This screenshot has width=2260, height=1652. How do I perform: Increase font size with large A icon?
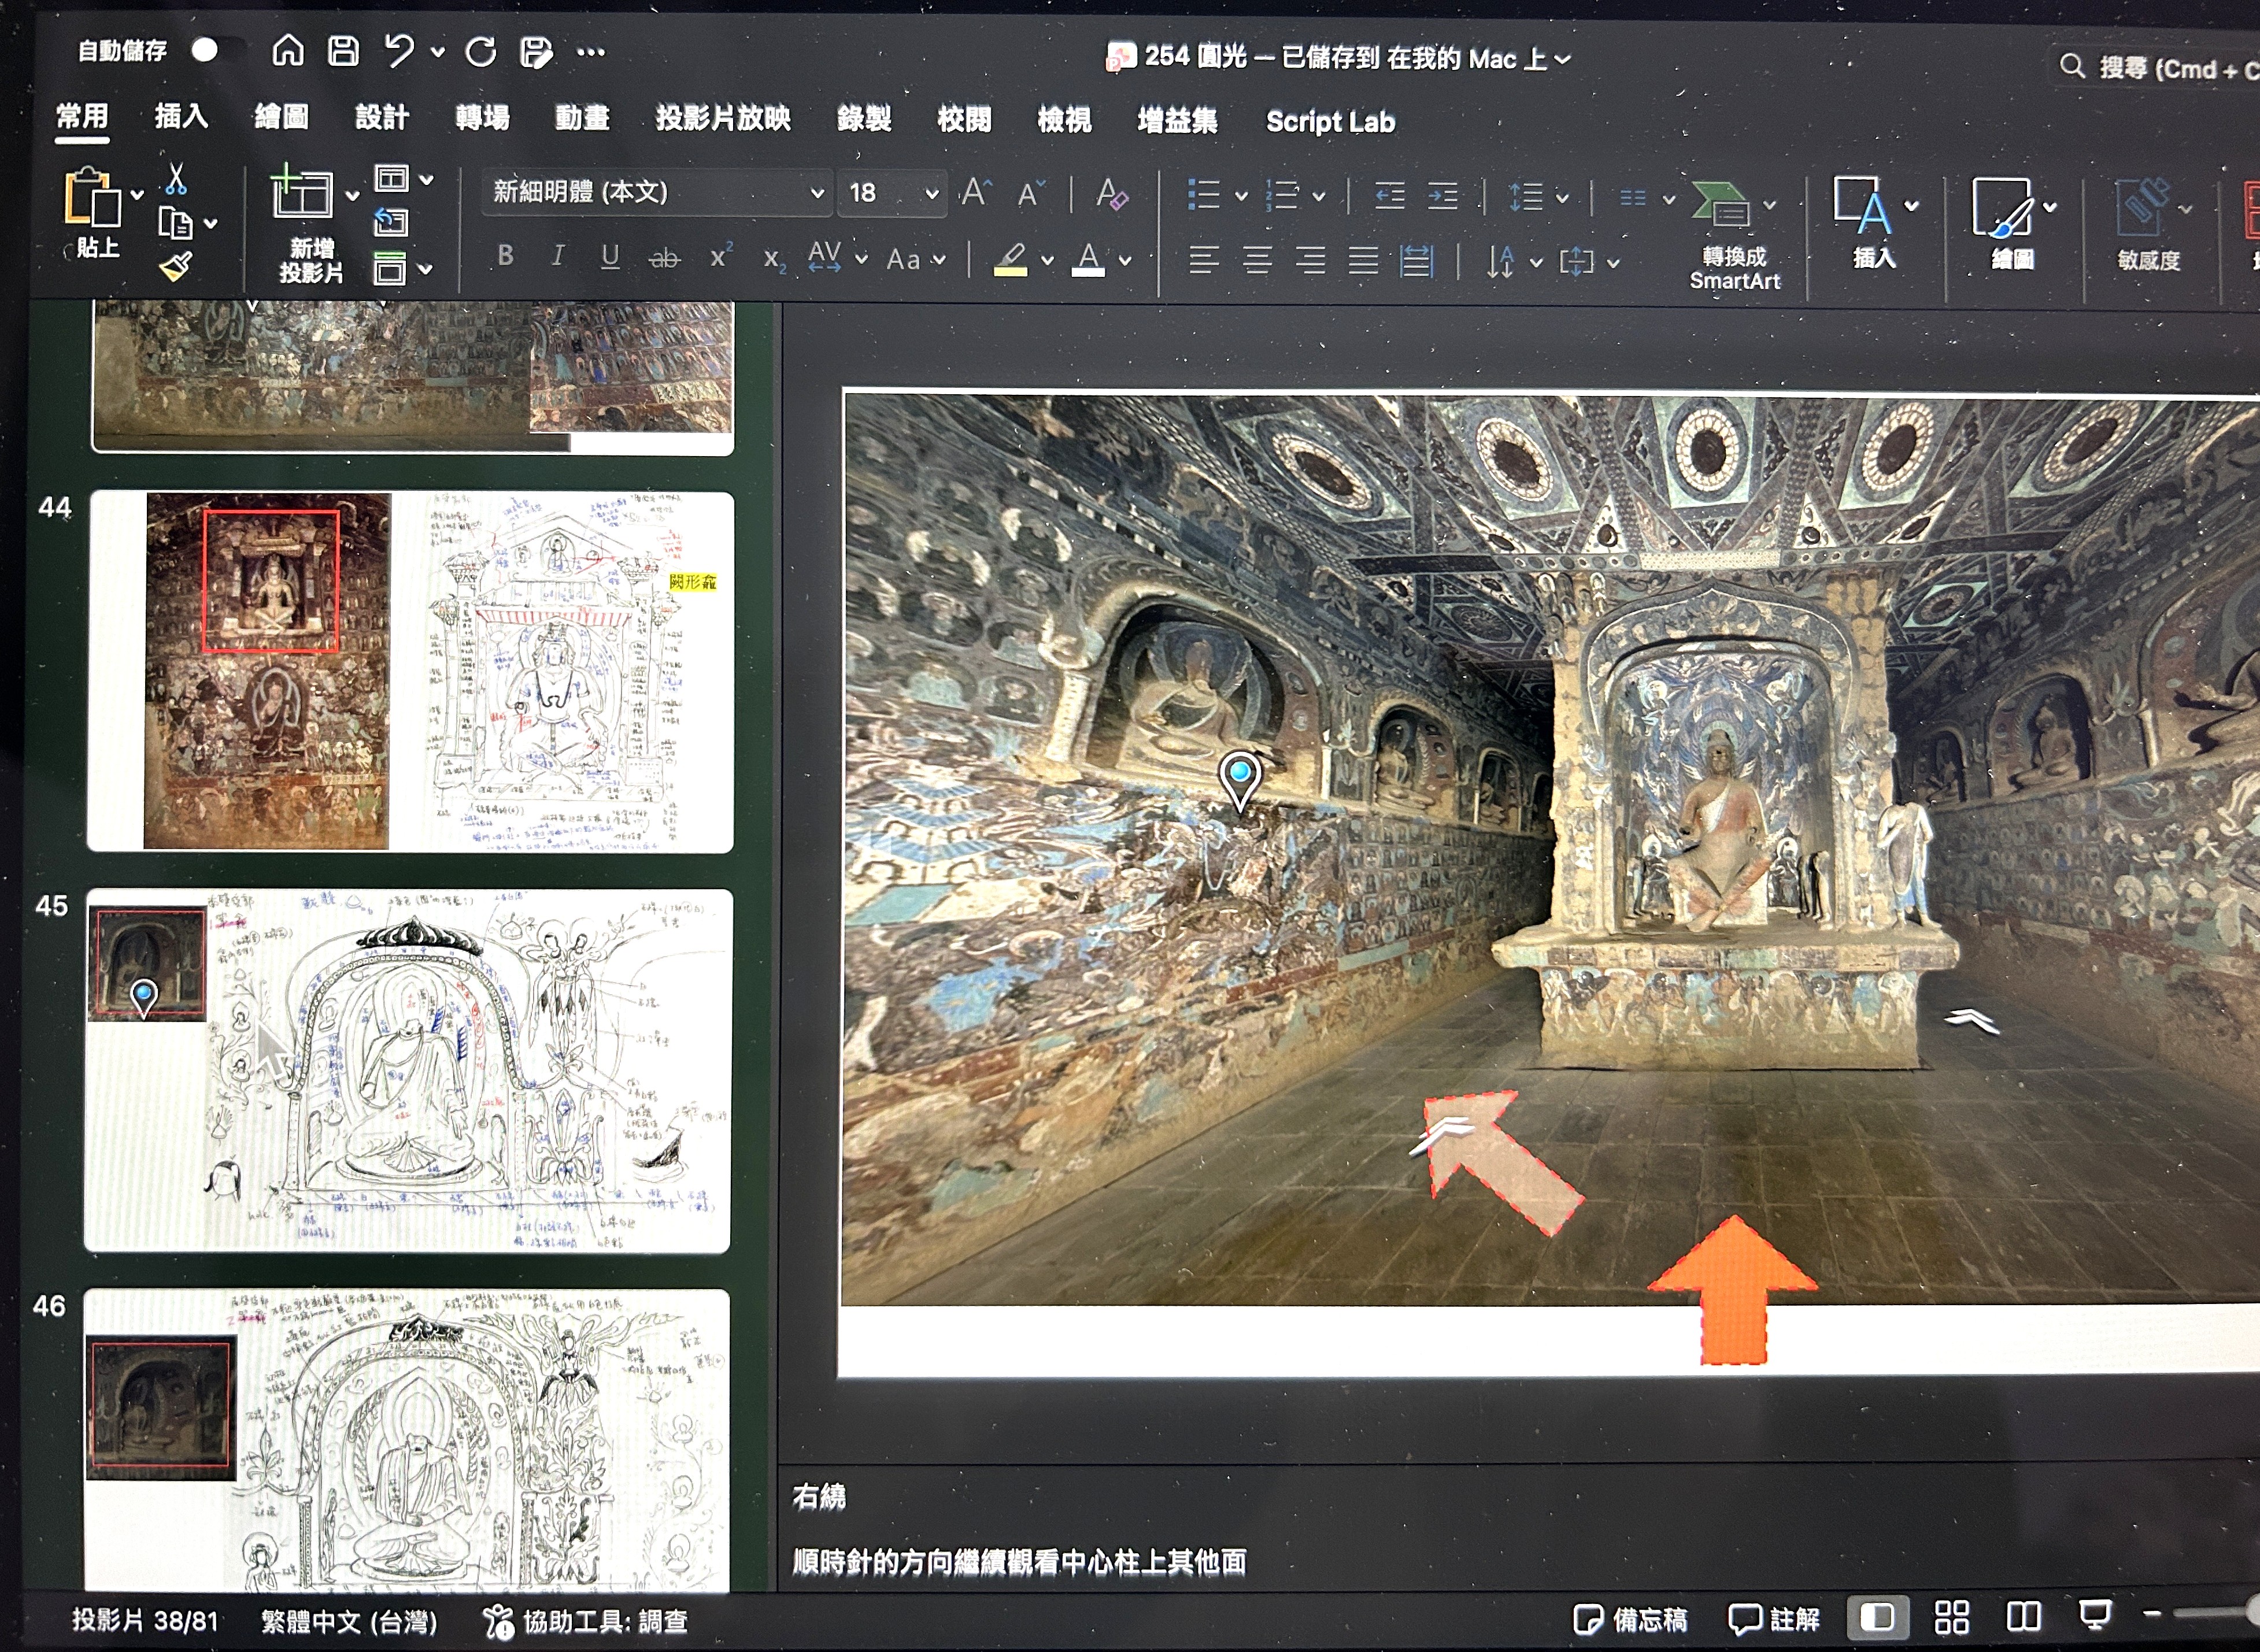click(975, 192)
